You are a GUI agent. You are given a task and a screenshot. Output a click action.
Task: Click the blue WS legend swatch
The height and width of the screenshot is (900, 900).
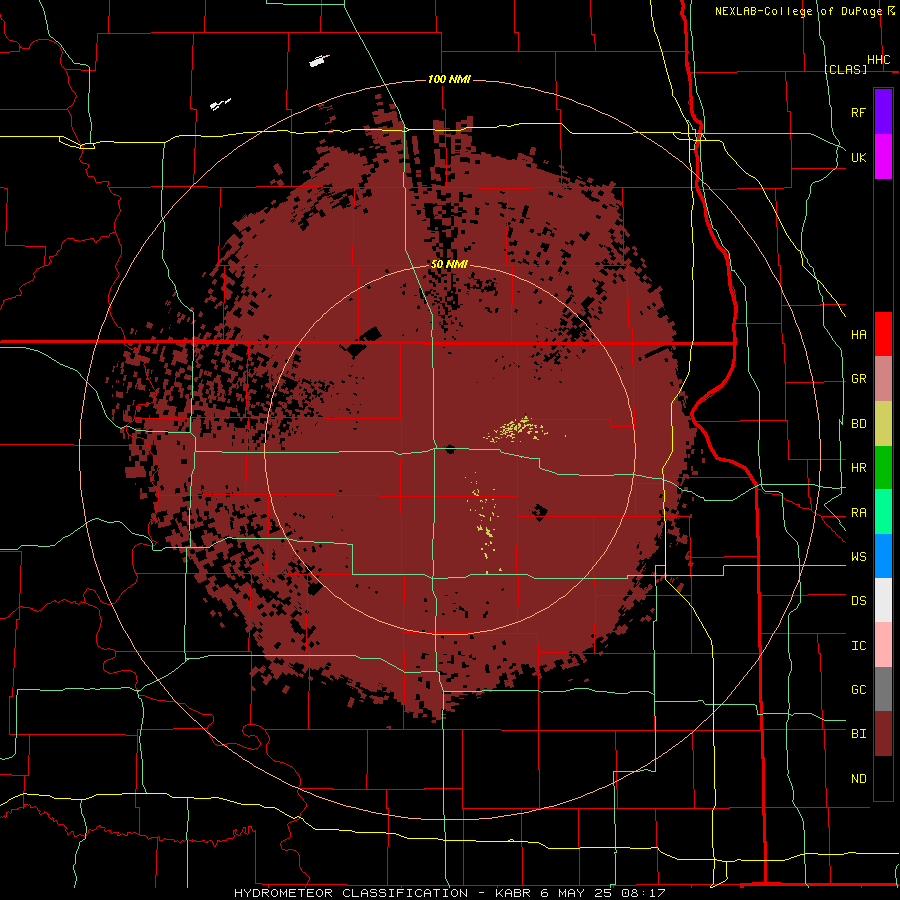pos(883,556)
